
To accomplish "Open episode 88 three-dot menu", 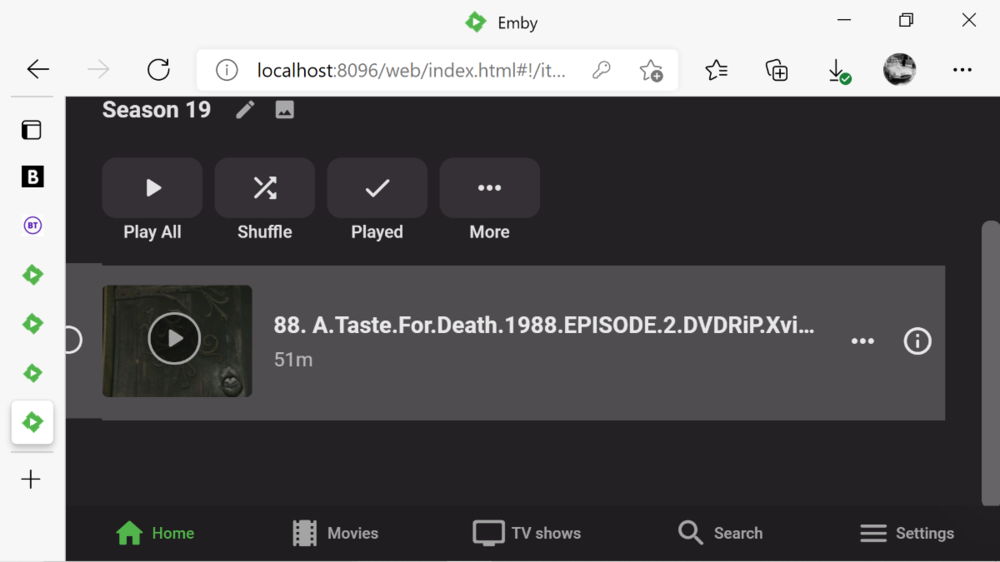I will [x=863, y=341].
